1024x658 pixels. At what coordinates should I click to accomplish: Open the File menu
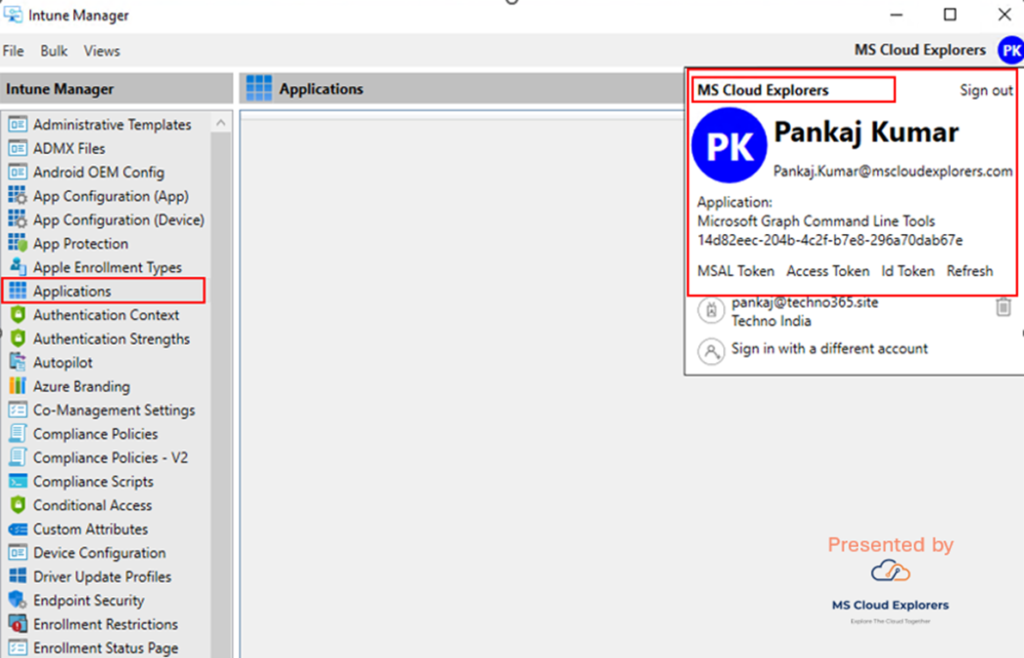[13, 51]
